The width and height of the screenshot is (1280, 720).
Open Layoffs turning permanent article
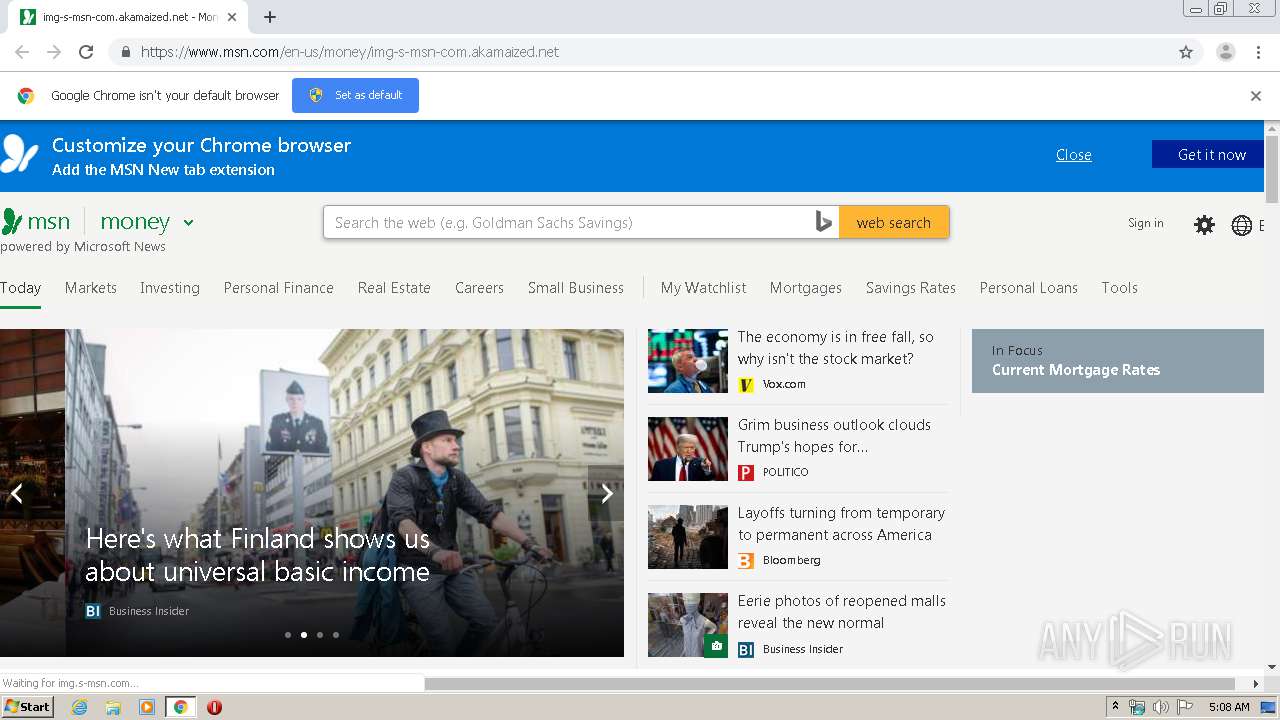pyautogui.click(x=841, y=524)
